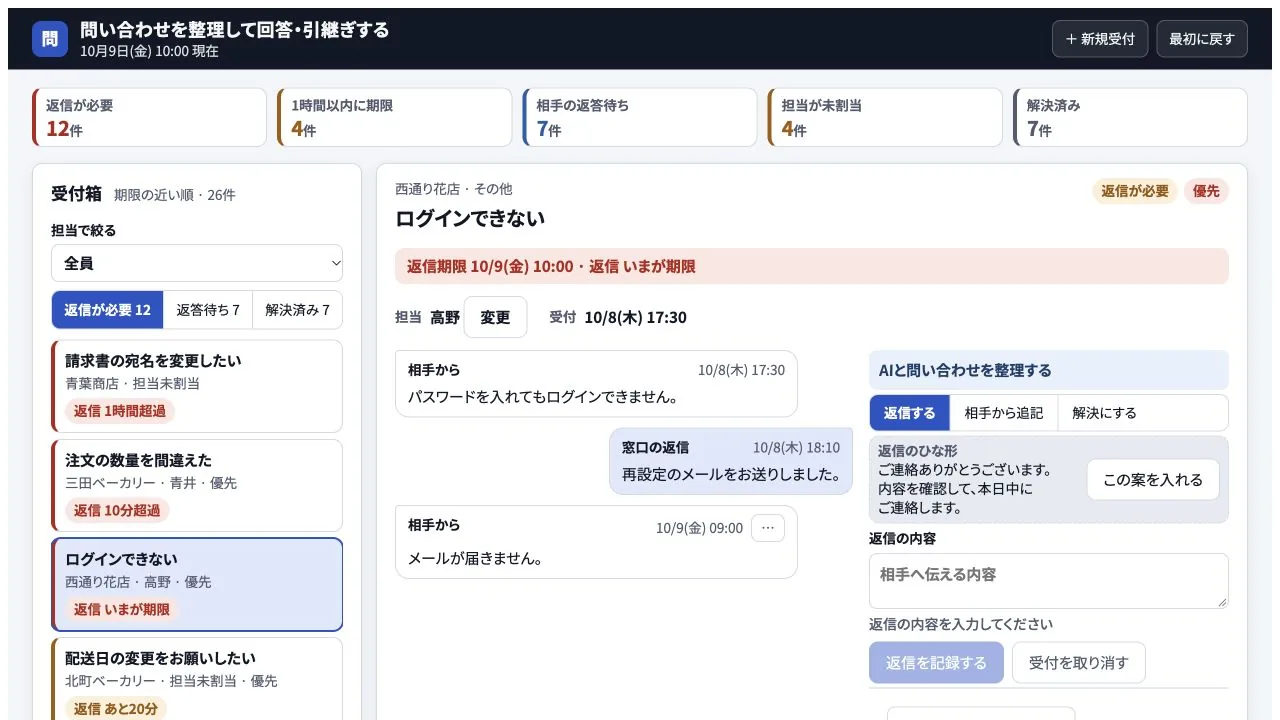Image resolution: width=1280 pixels, height=720 pixels.
Task: Open the 請求書の宛名を変更したい ticket
Action: [x=197, y=386]
